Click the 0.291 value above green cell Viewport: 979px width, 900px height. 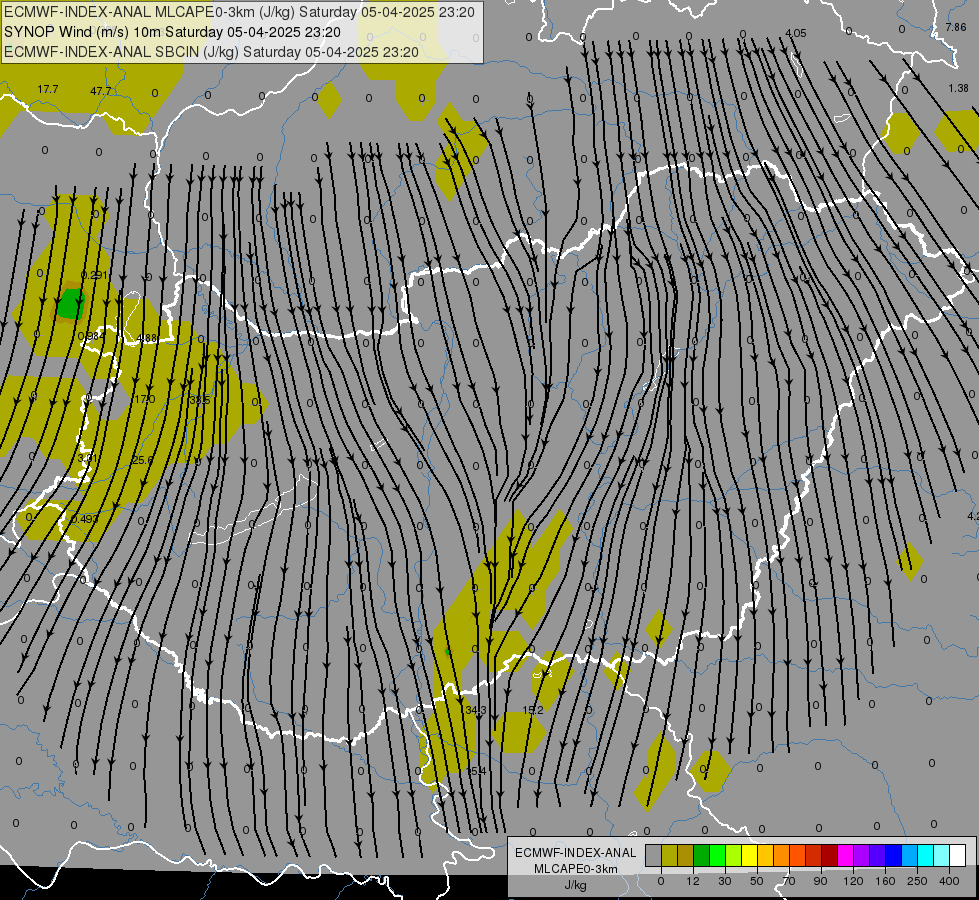pos(94,275)
